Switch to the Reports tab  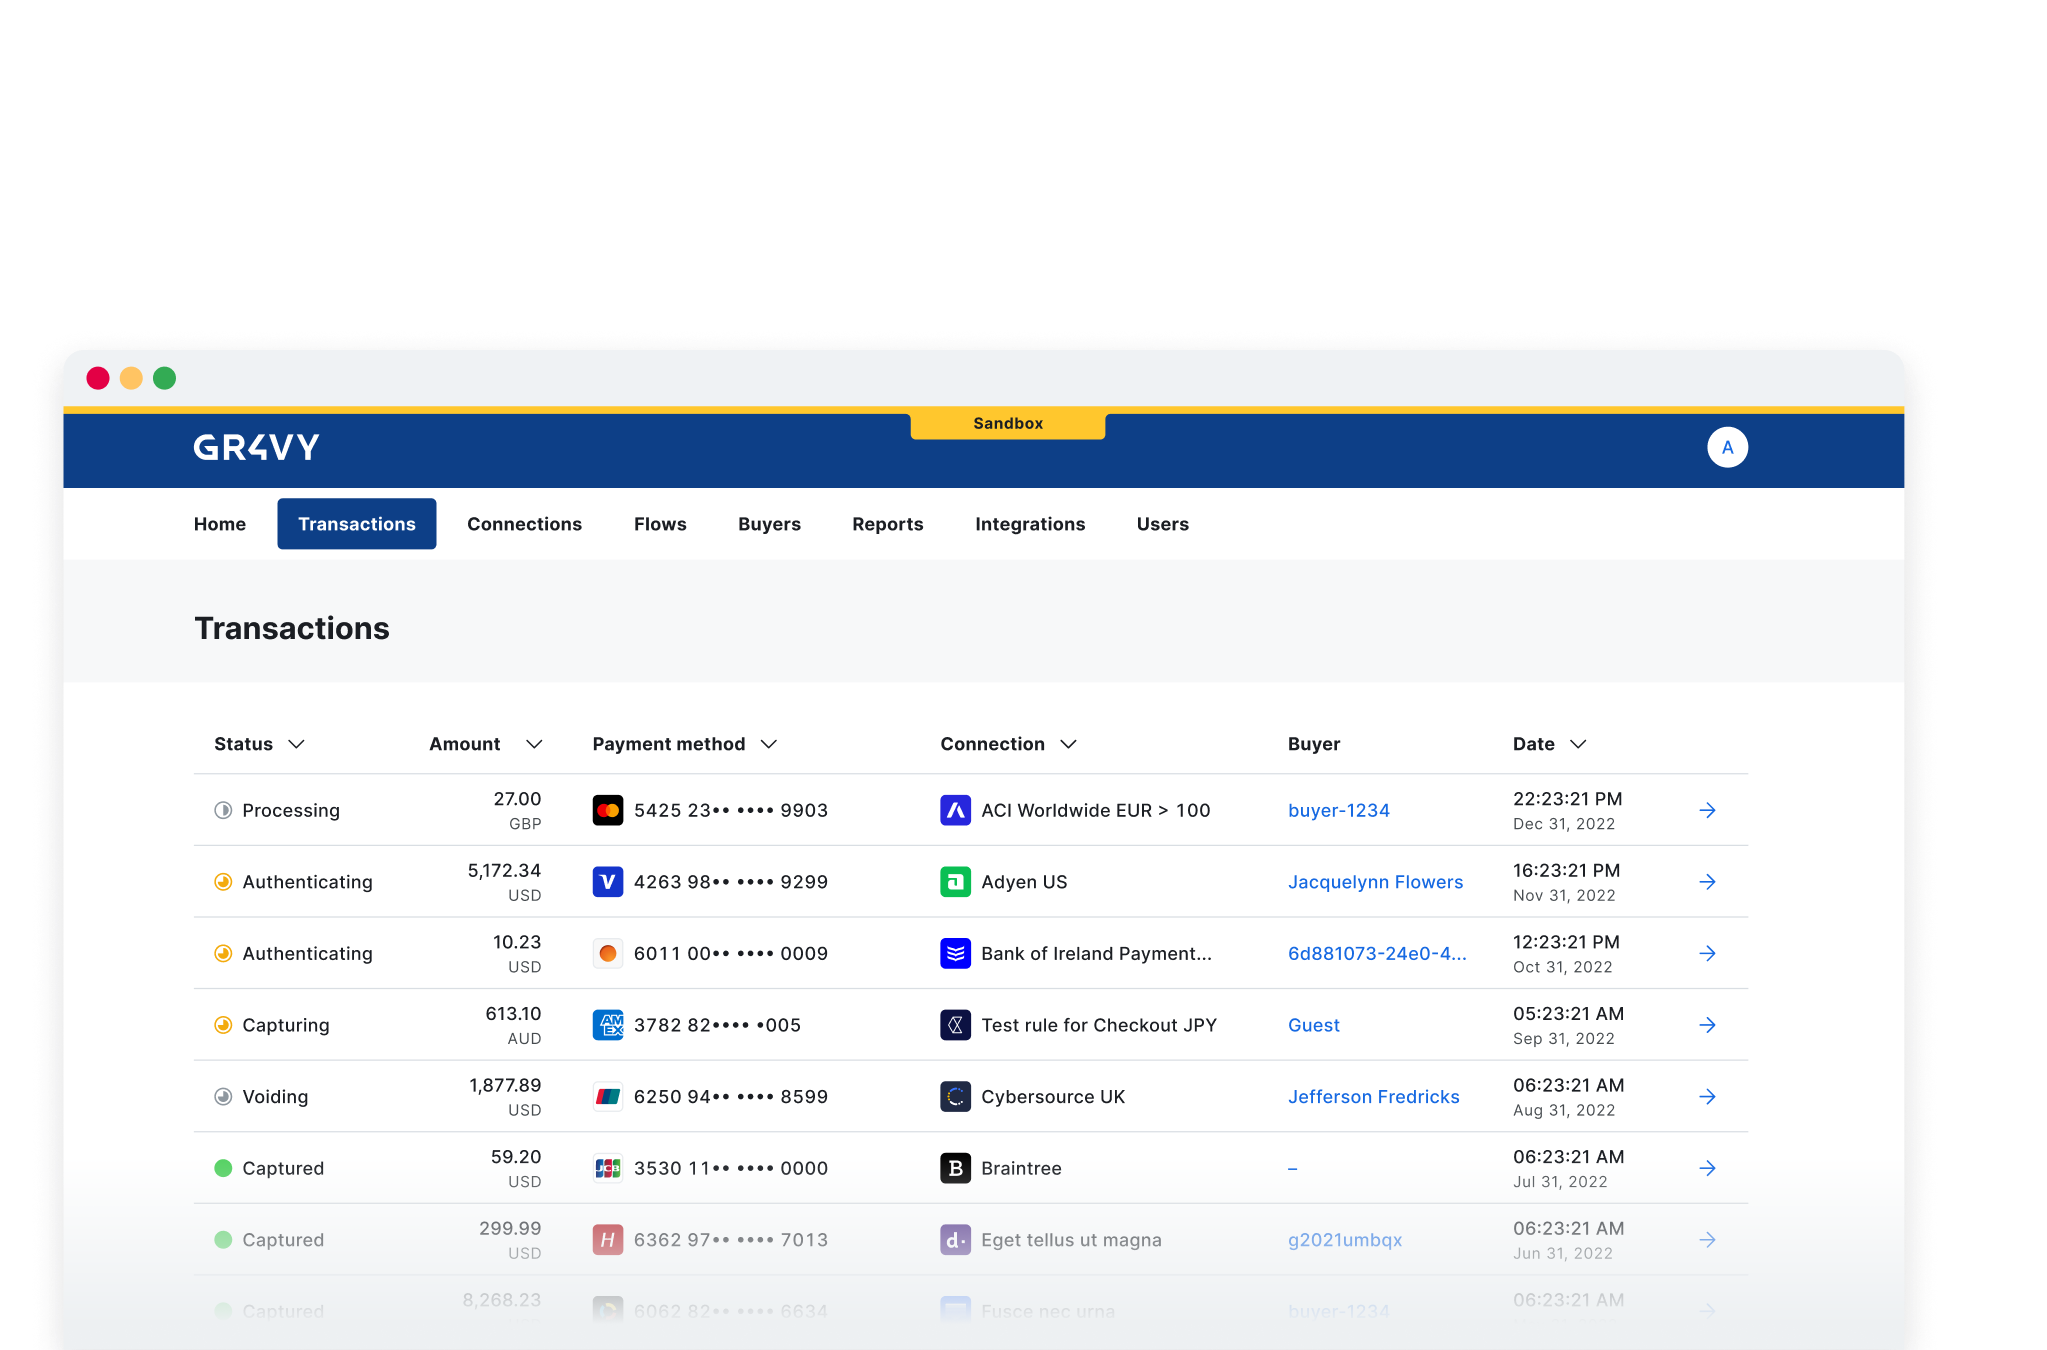click(x=887, y=523)
